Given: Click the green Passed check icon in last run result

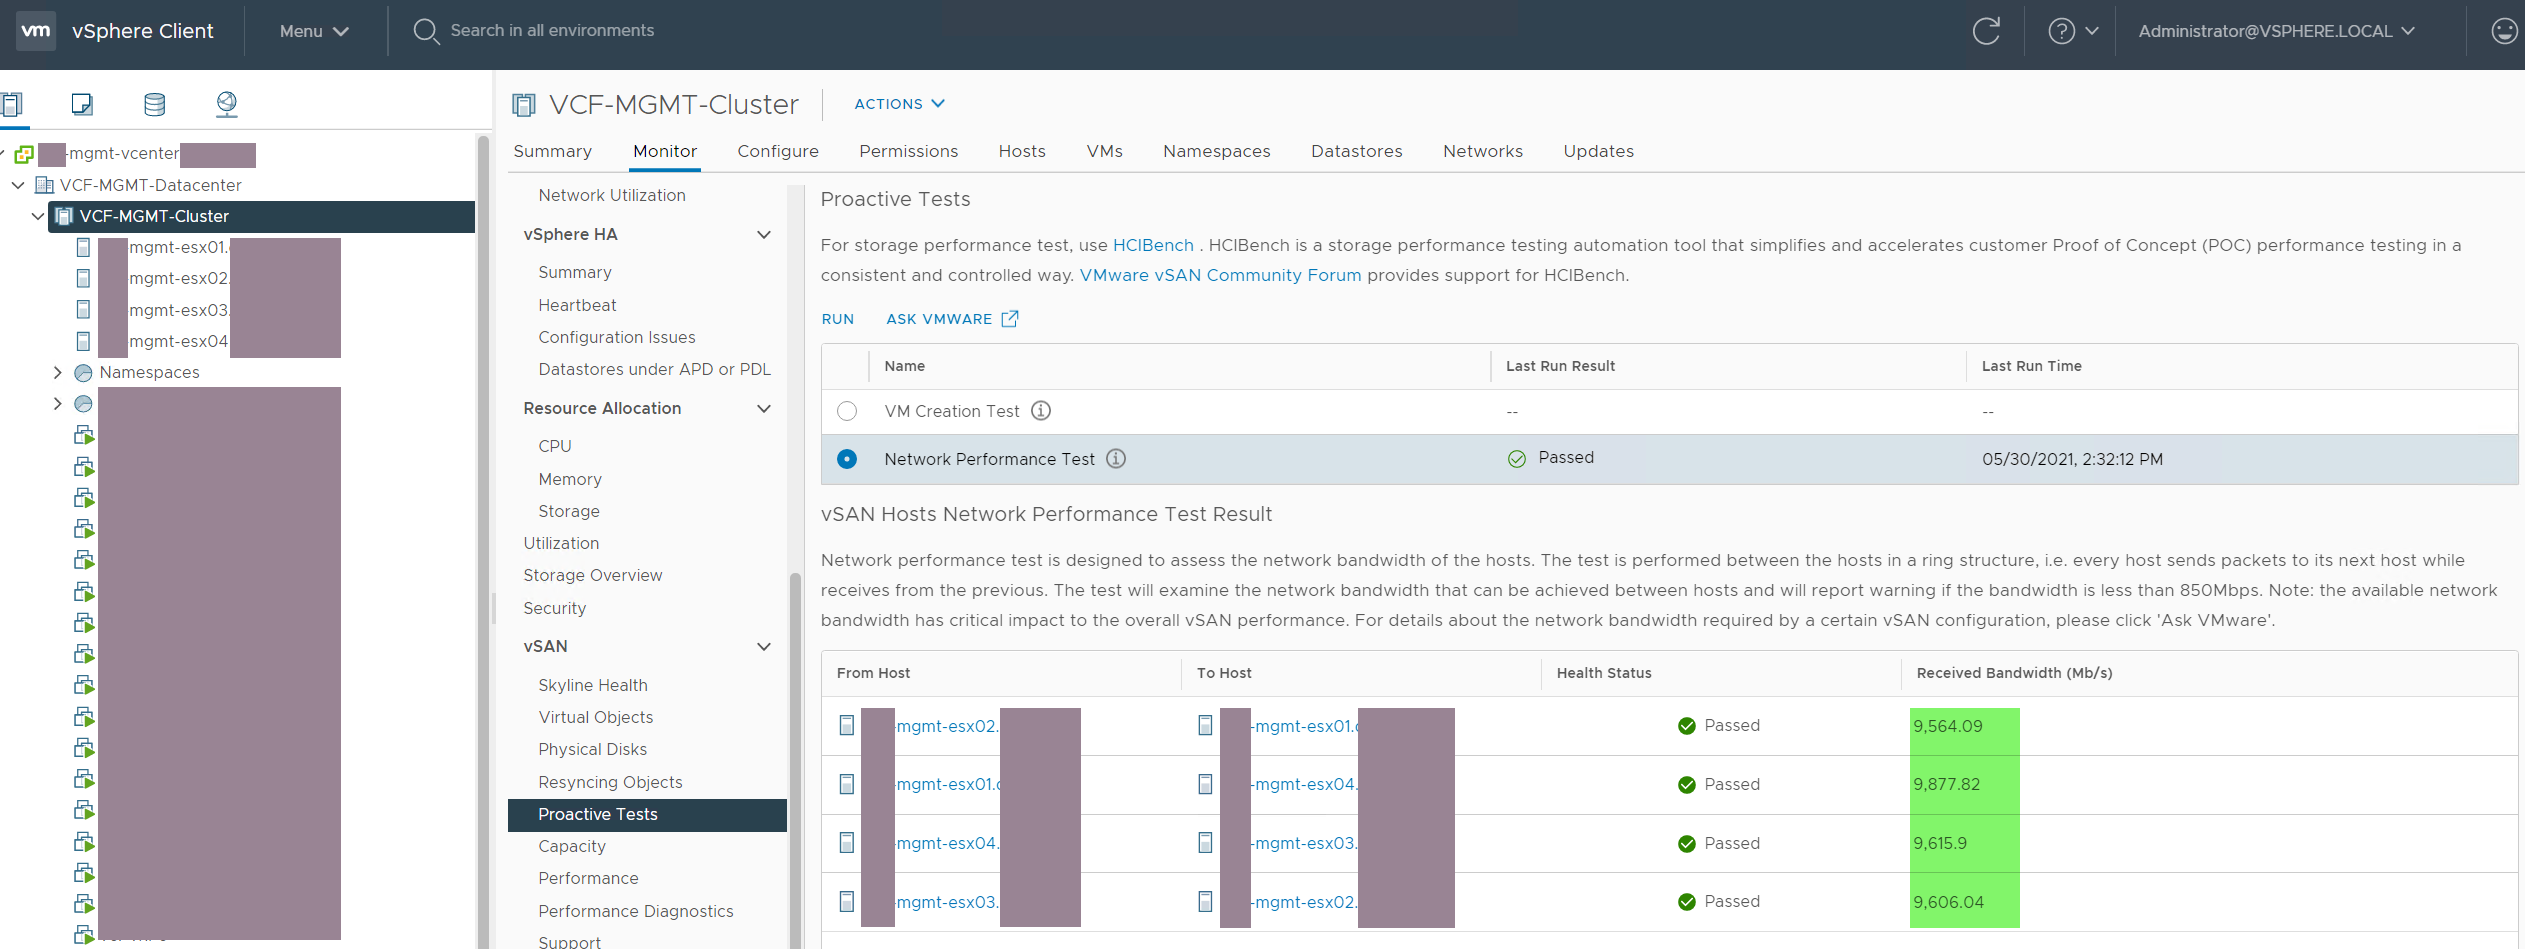Looking at the screenshot, I should [x=1517, y=459].
